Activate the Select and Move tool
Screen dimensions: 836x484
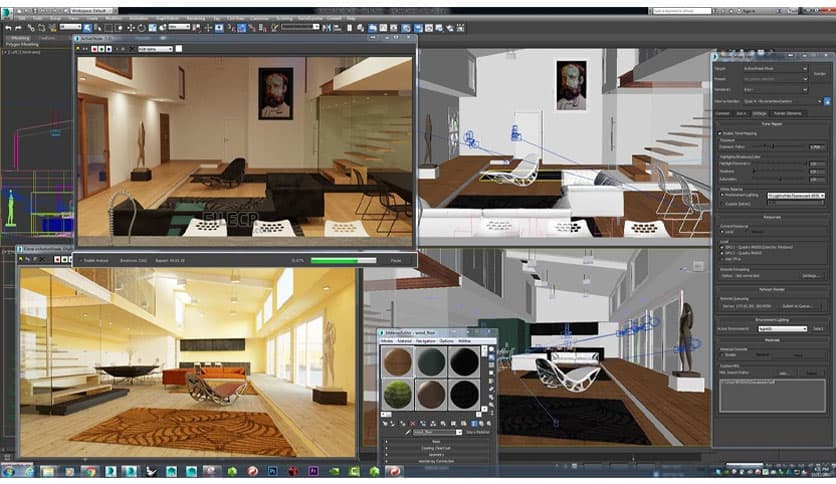[x=131, y=28]
